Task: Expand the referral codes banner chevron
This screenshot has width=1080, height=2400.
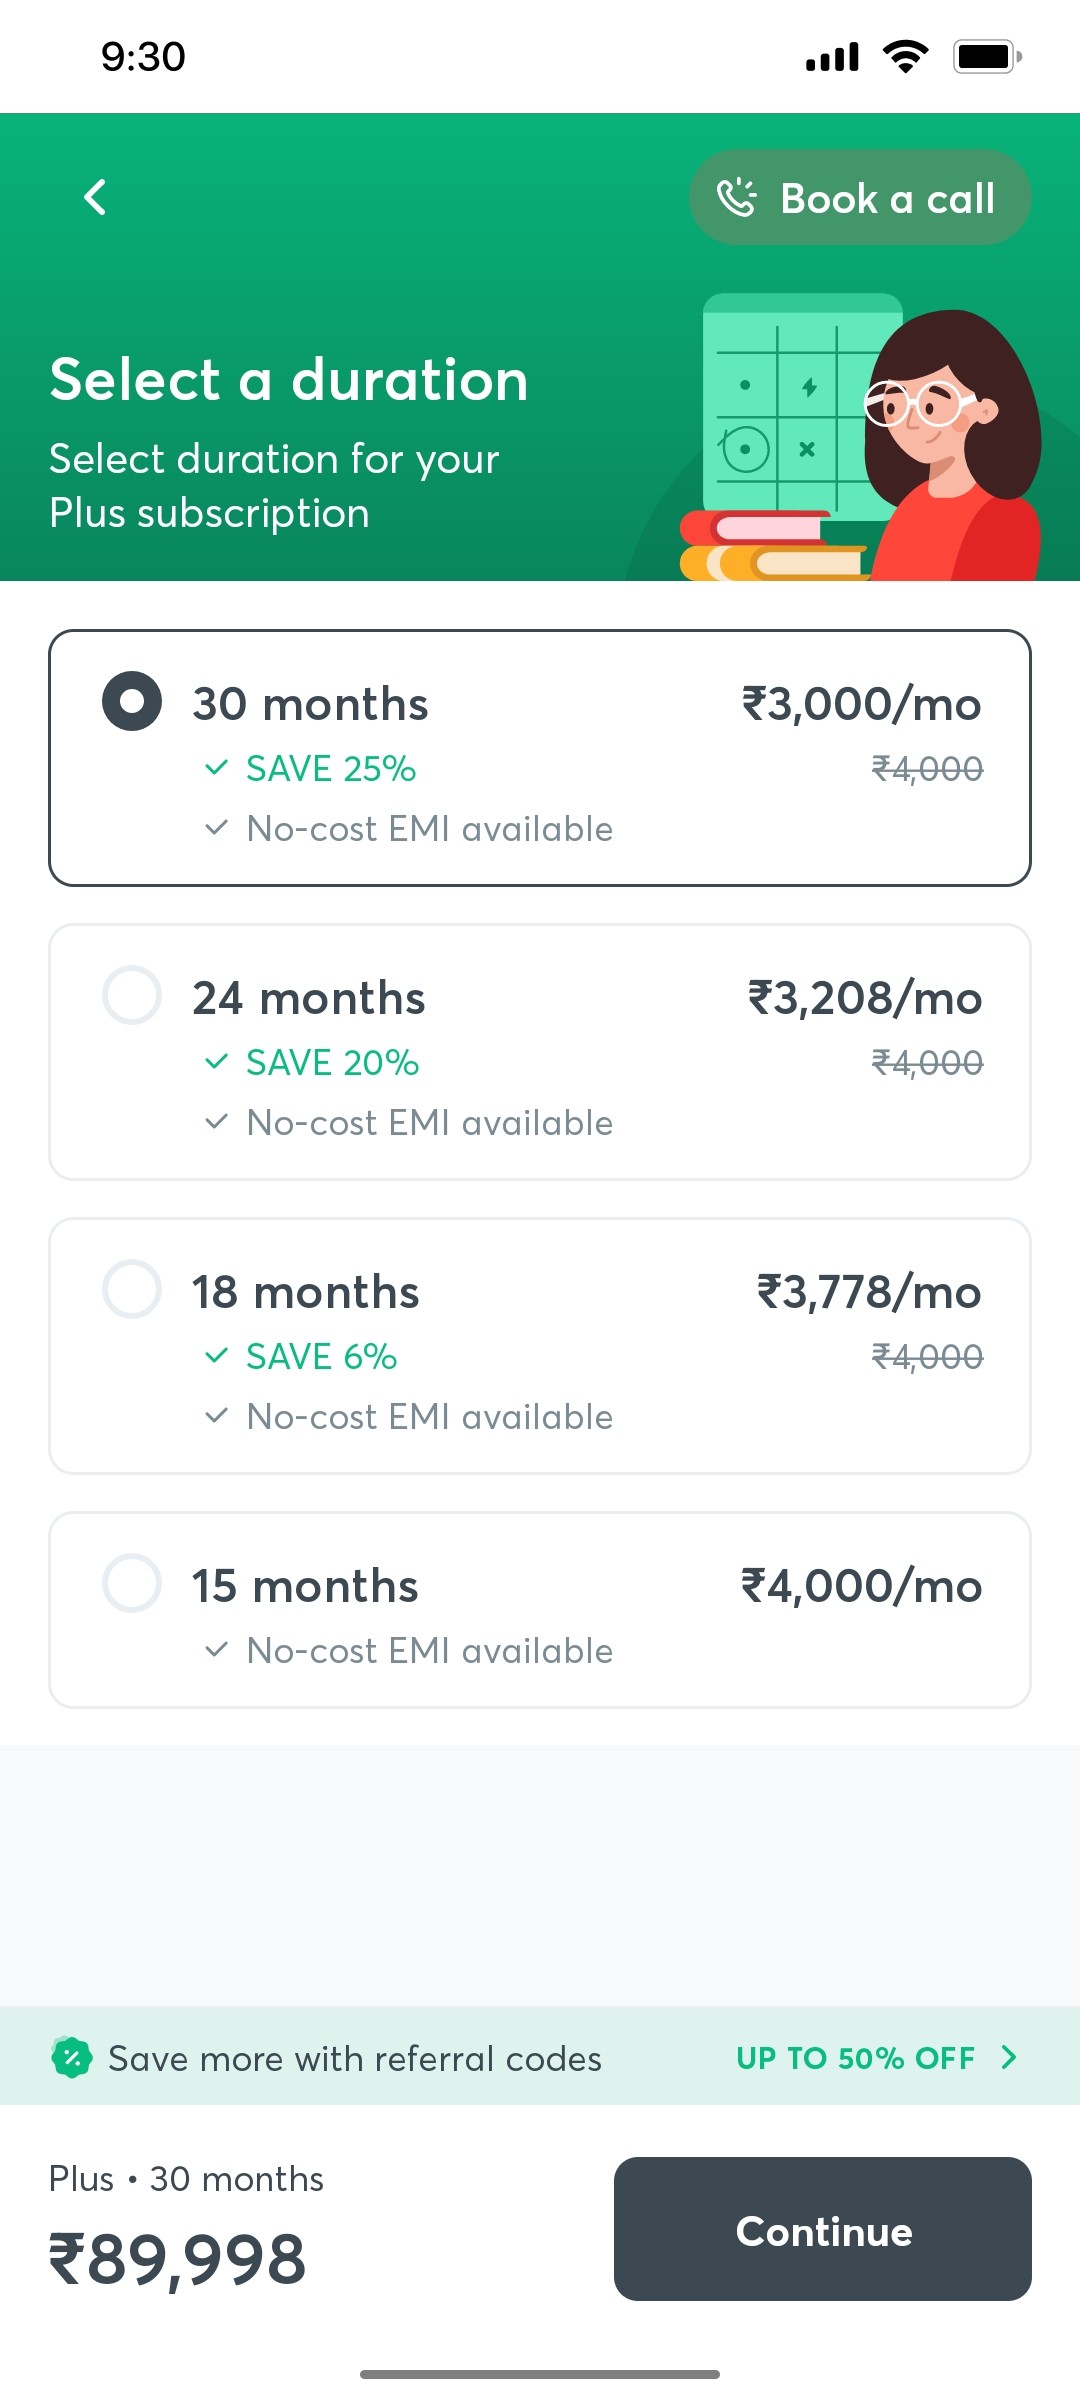Action: [1008, 2057]
